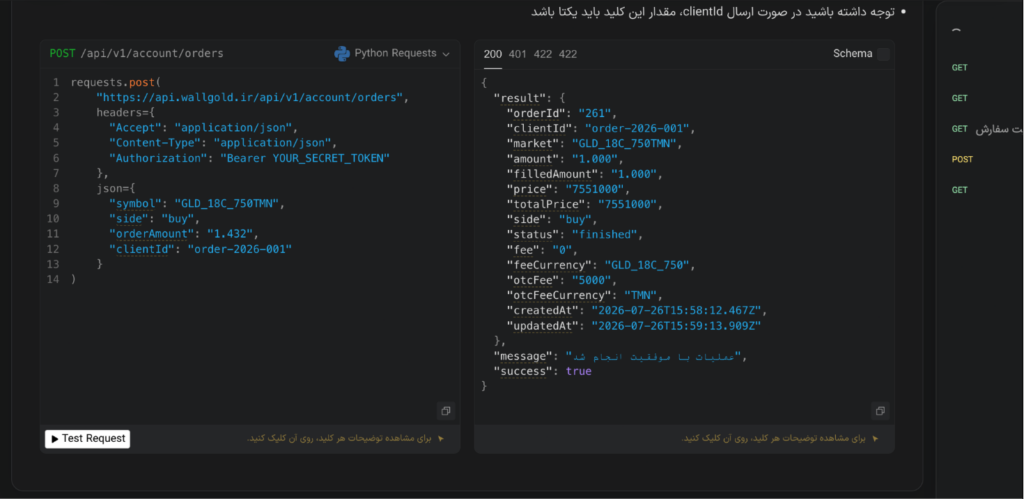Collapse the right sidebar section chevron
This screenshot has width=1024, height=499.
click(956, 30)
